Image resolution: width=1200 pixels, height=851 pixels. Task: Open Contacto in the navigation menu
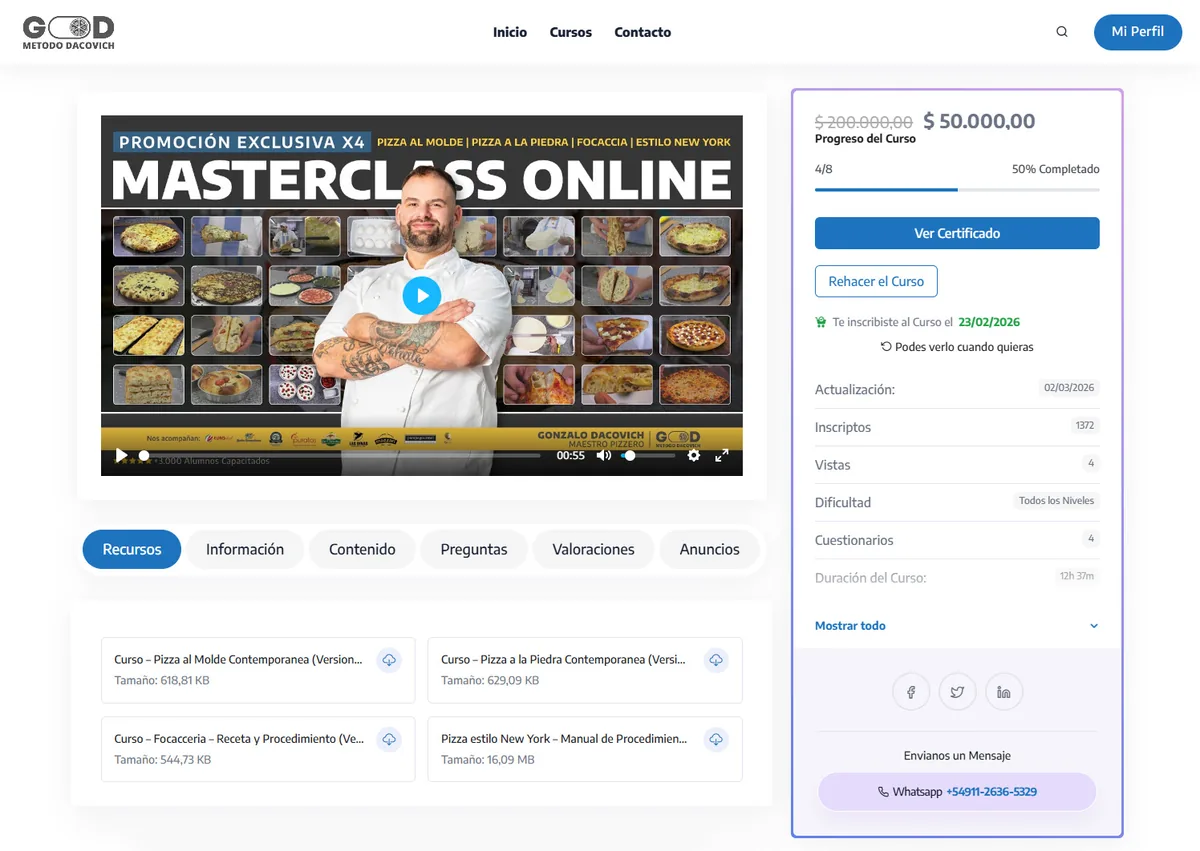click(x=643, y=32)
